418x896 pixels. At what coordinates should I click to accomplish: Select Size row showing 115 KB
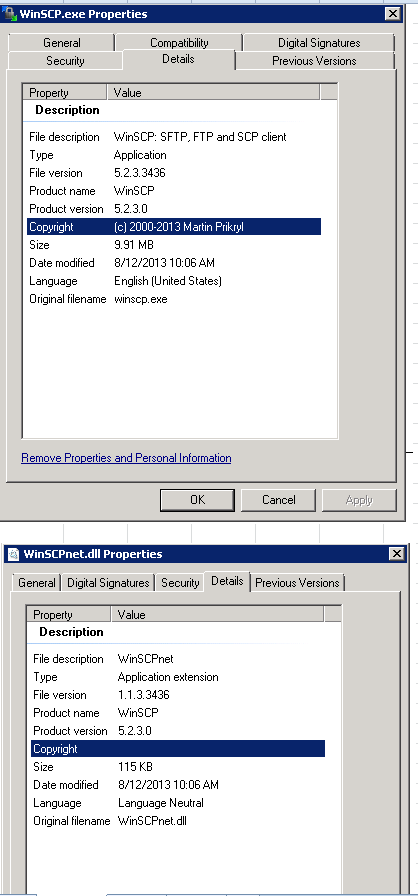click(178, 767)
